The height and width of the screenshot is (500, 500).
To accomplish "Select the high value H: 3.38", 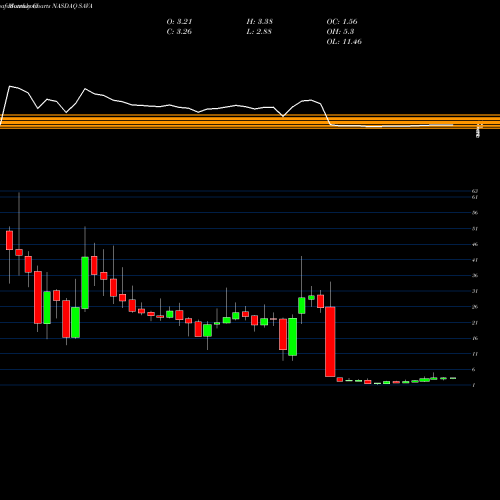I will click(x=260, y=22).
